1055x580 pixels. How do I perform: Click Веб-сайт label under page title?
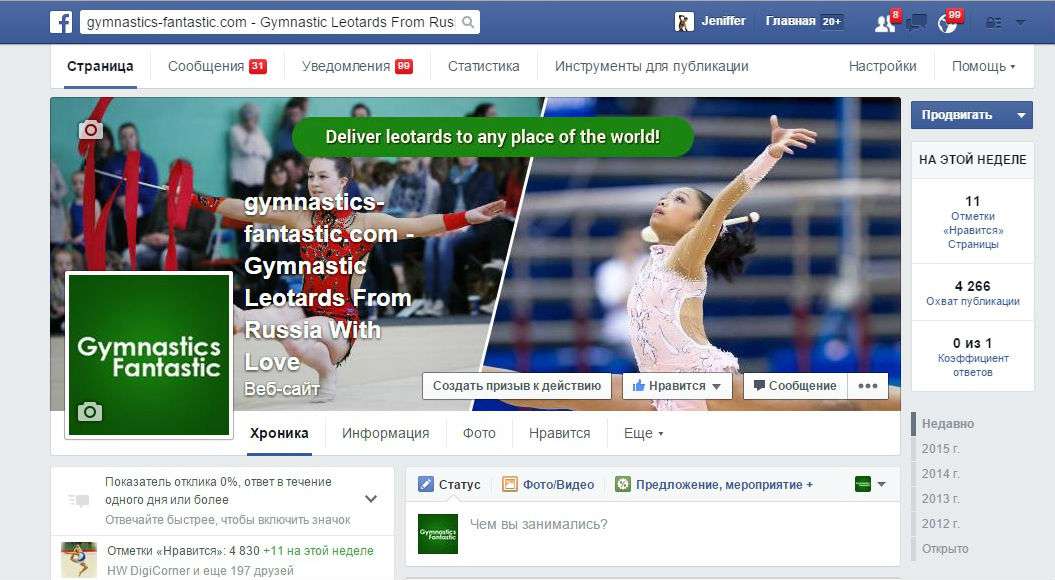pyautogui.click(x=282, y=389)
